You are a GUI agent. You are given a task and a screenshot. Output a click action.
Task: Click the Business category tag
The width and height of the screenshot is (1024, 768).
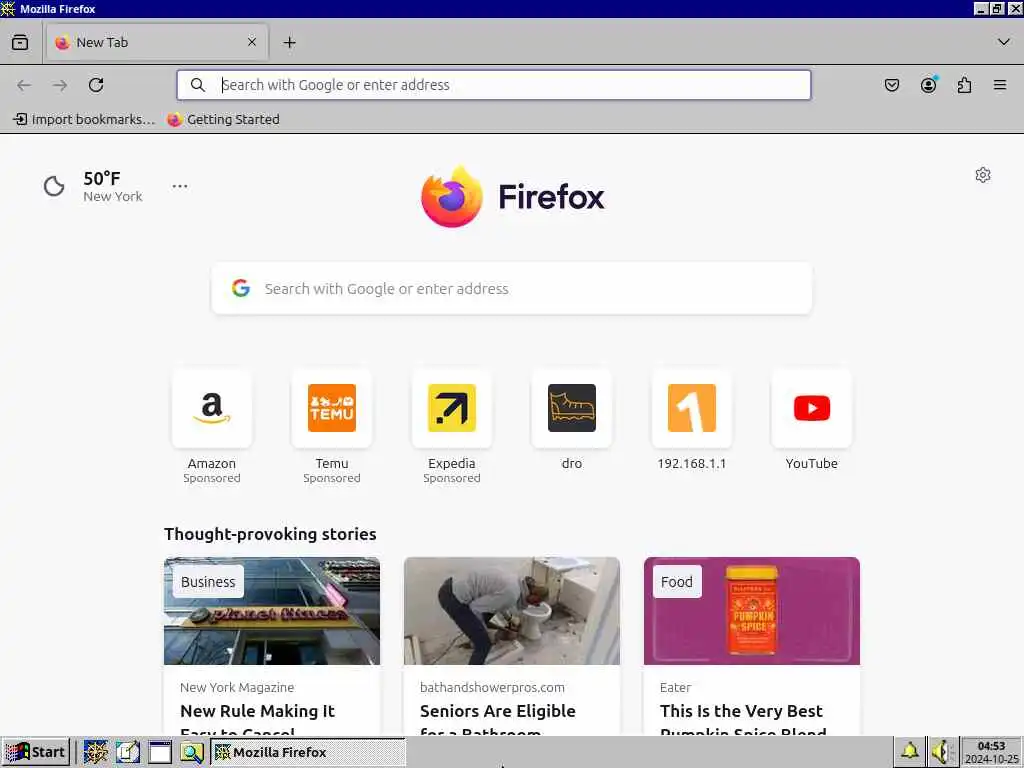click(208, 581)
